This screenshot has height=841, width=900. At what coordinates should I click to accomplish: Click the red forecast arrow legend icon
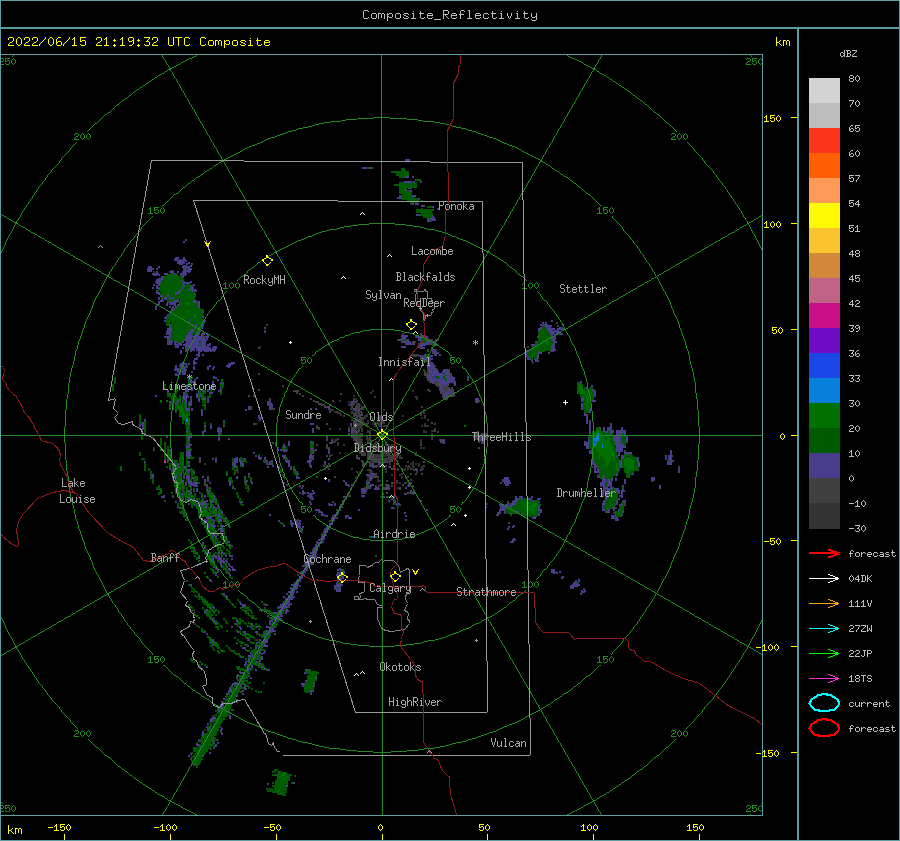tap(824, 553)
